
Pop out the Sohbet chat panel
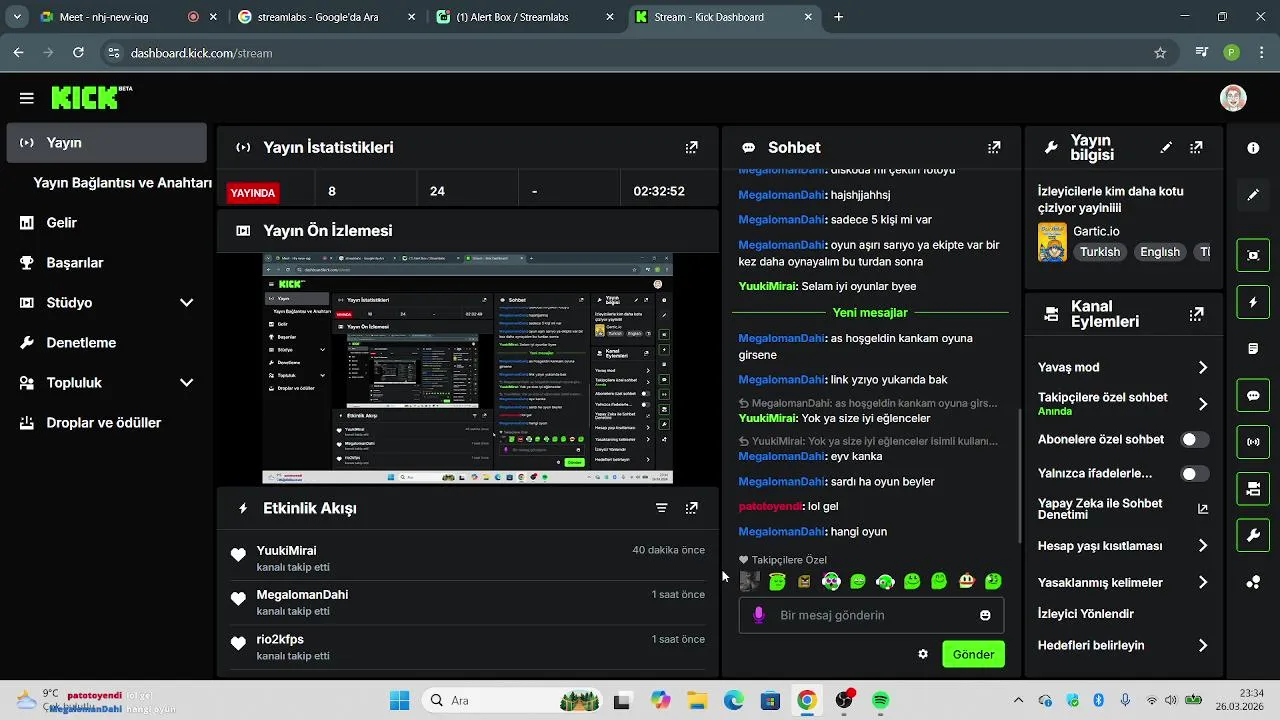click(x=994, y=147)
